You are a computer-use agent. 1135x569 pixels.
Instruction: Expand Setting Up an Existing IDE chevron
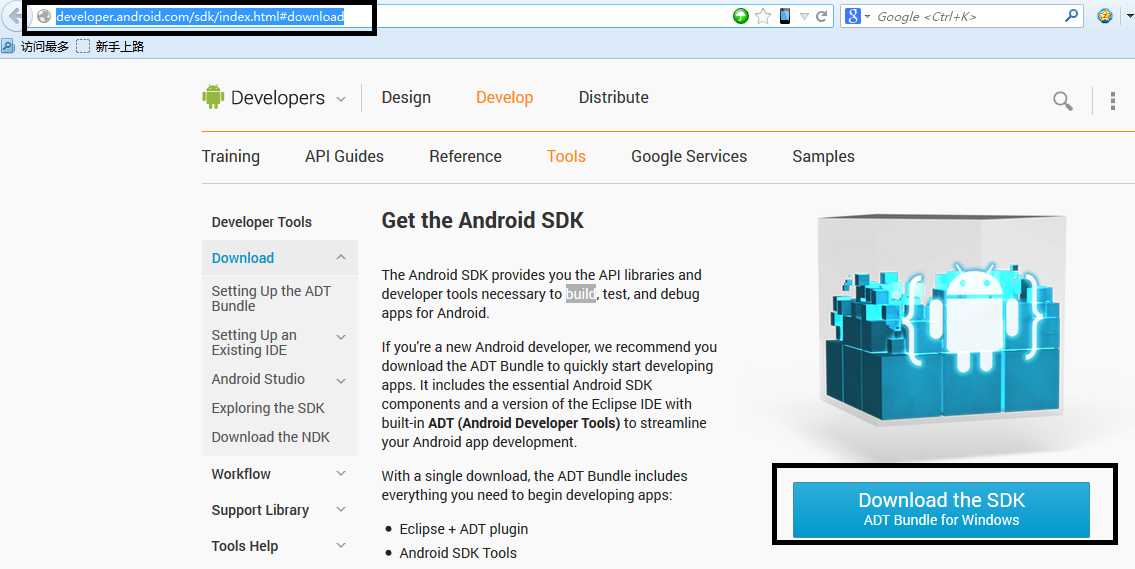(341, 337)
